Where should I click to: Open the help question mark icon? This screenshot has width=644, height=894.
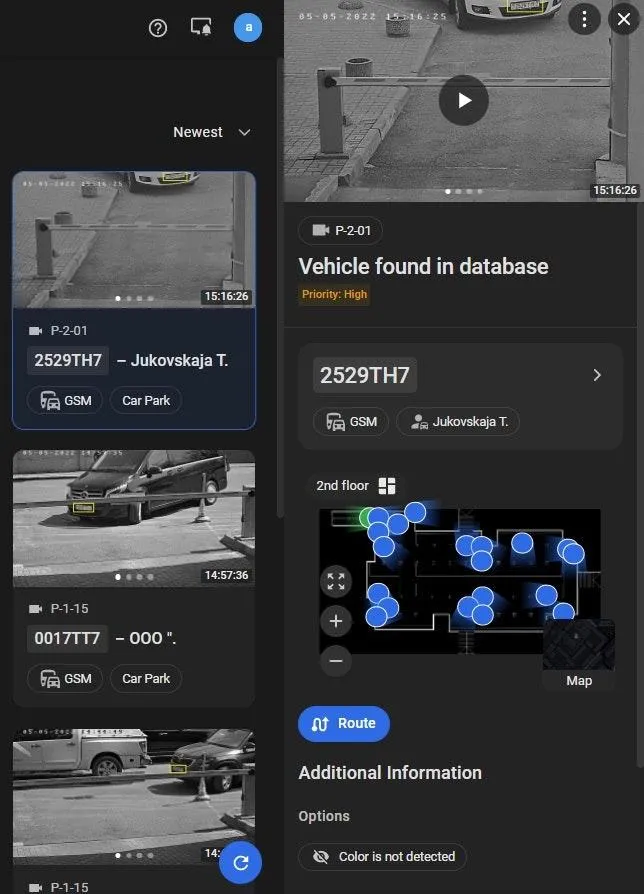pyautogui.click(x=158, y=27)
